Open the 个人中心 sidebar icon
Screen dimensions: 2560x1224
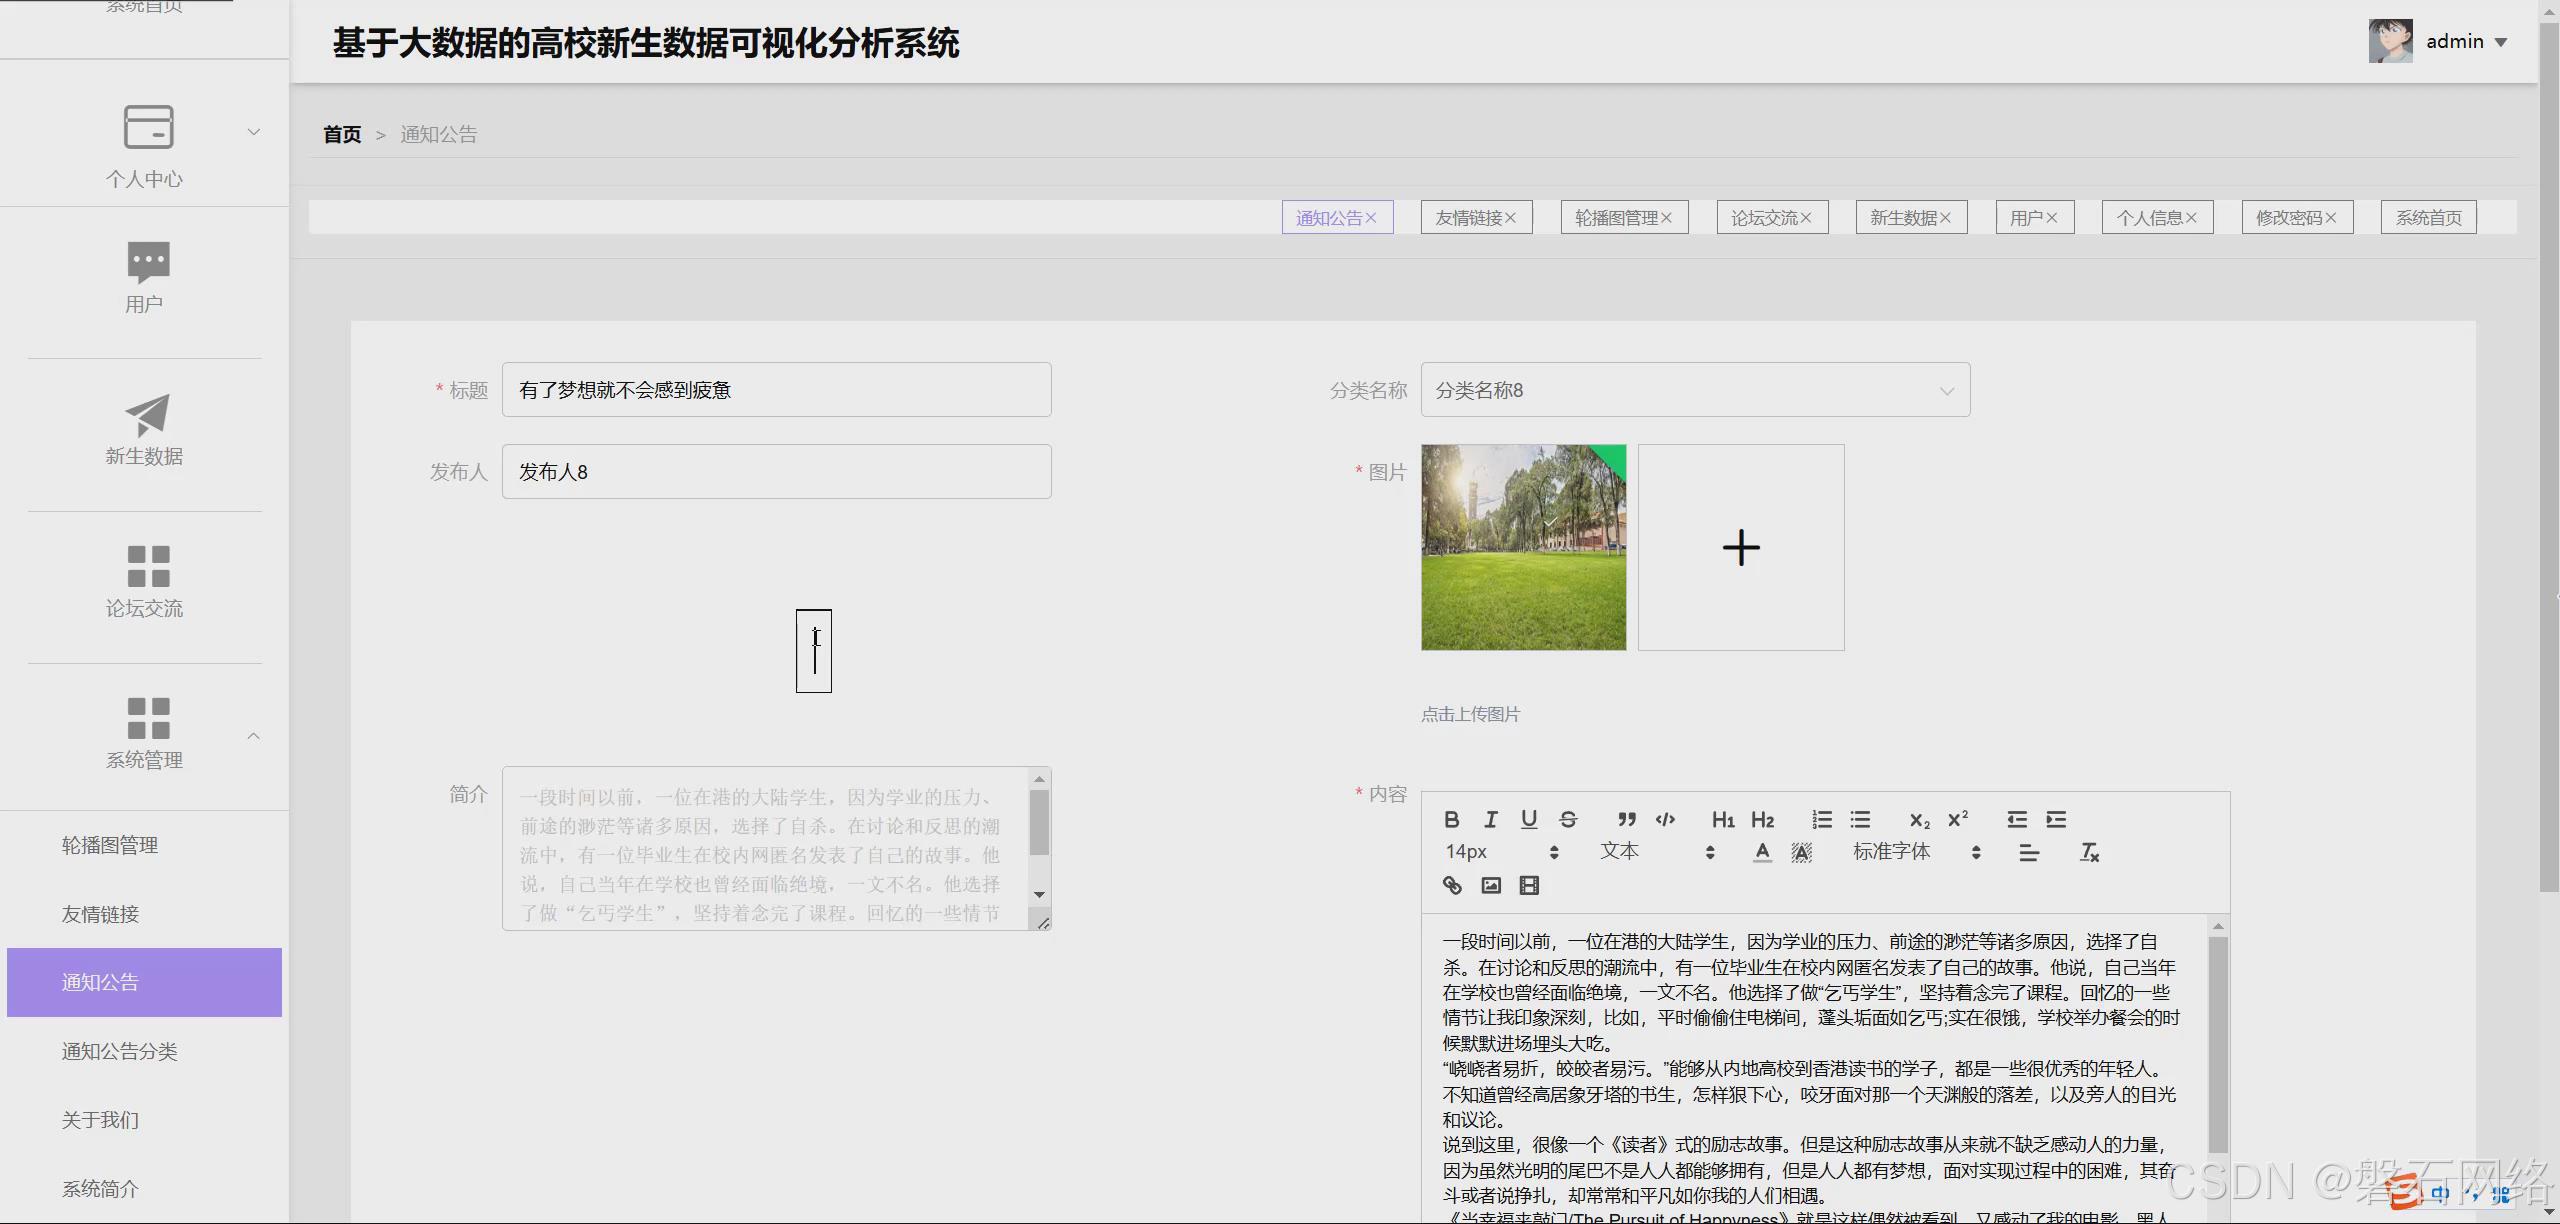coord(148,127)
